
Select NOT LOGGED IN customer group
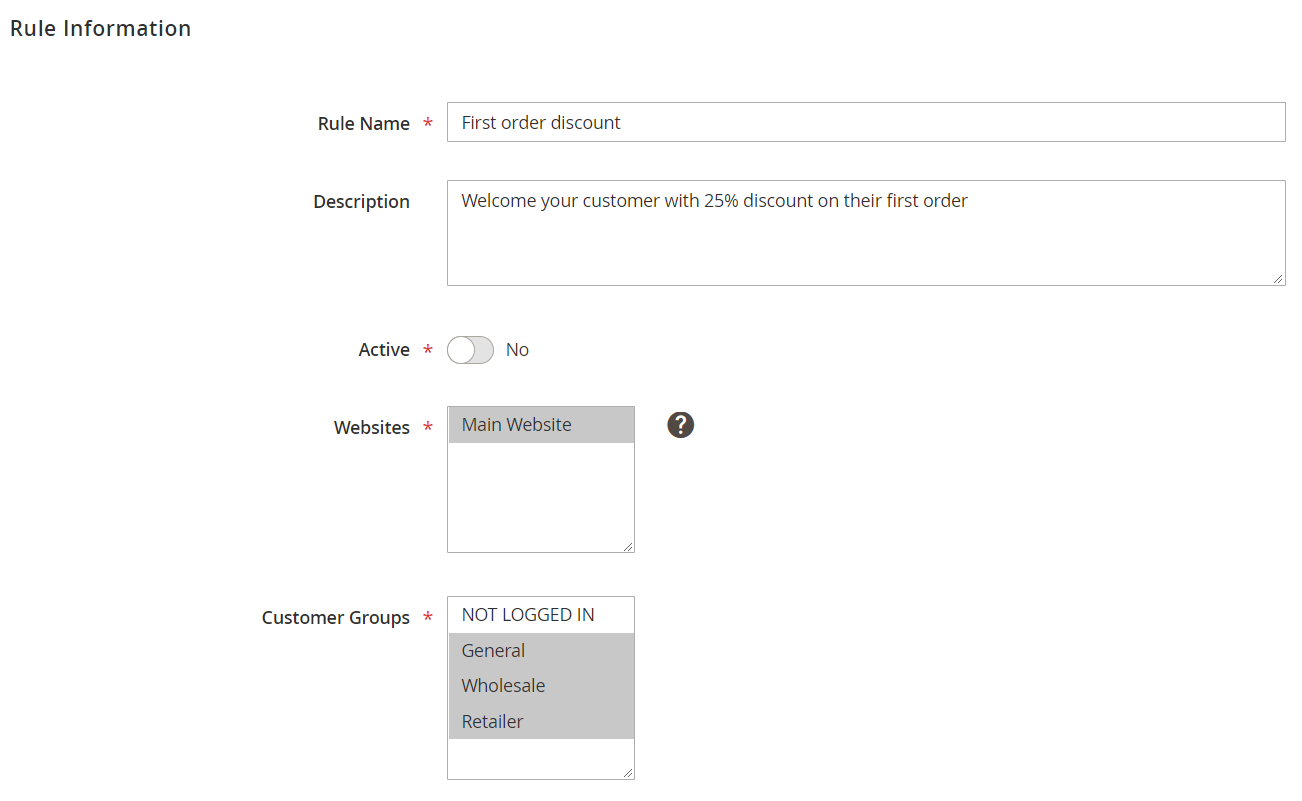tap(541, 615)
